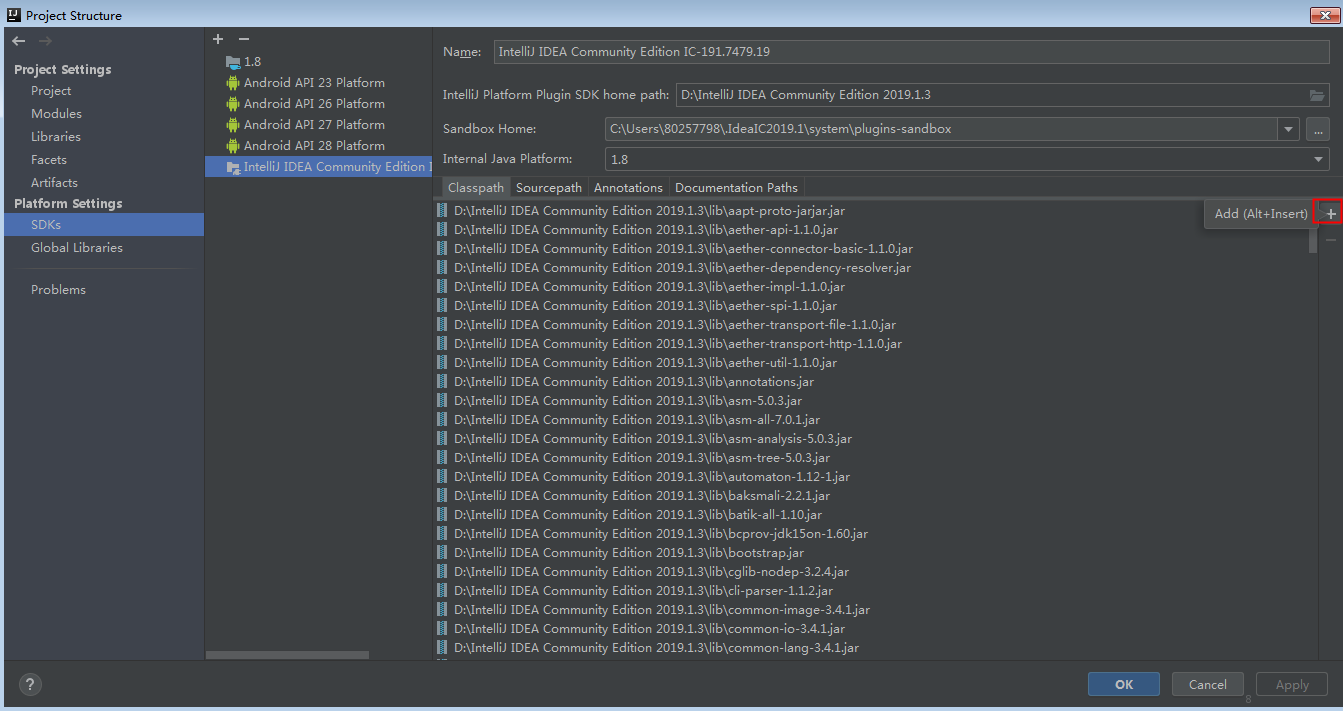Switch to the Sourcepath tab
Viewport: 1343px width, 711px height.
coord(549,187)
